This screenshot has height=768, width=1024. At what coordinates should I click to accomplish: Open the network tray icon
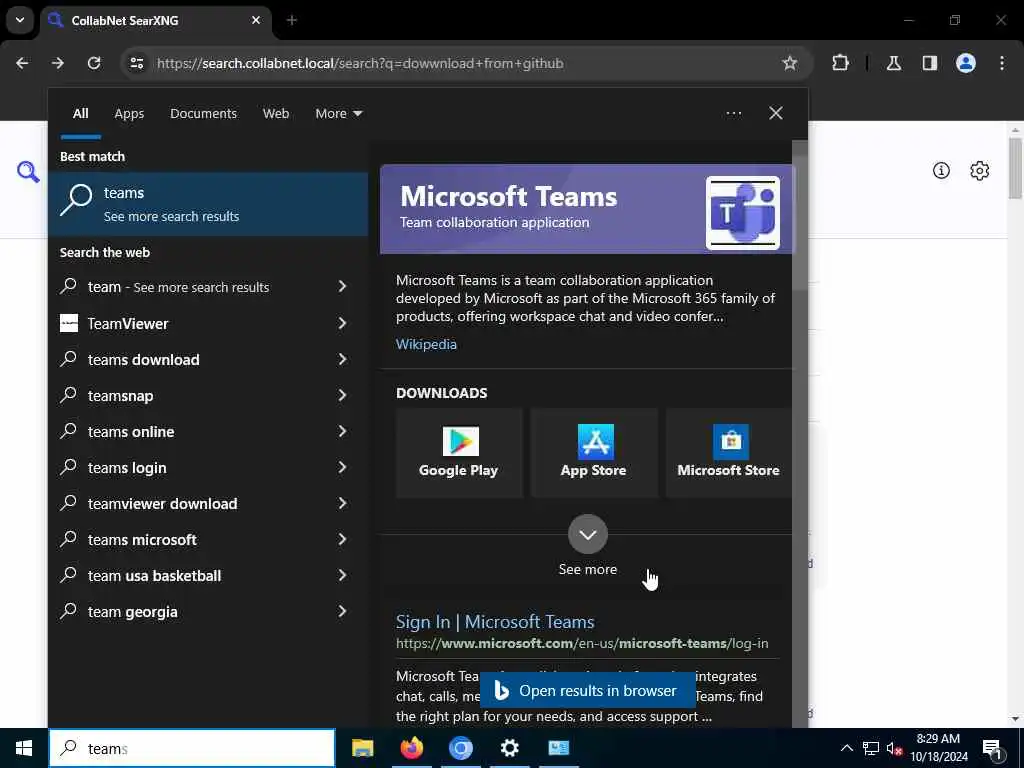coord(871,748)
